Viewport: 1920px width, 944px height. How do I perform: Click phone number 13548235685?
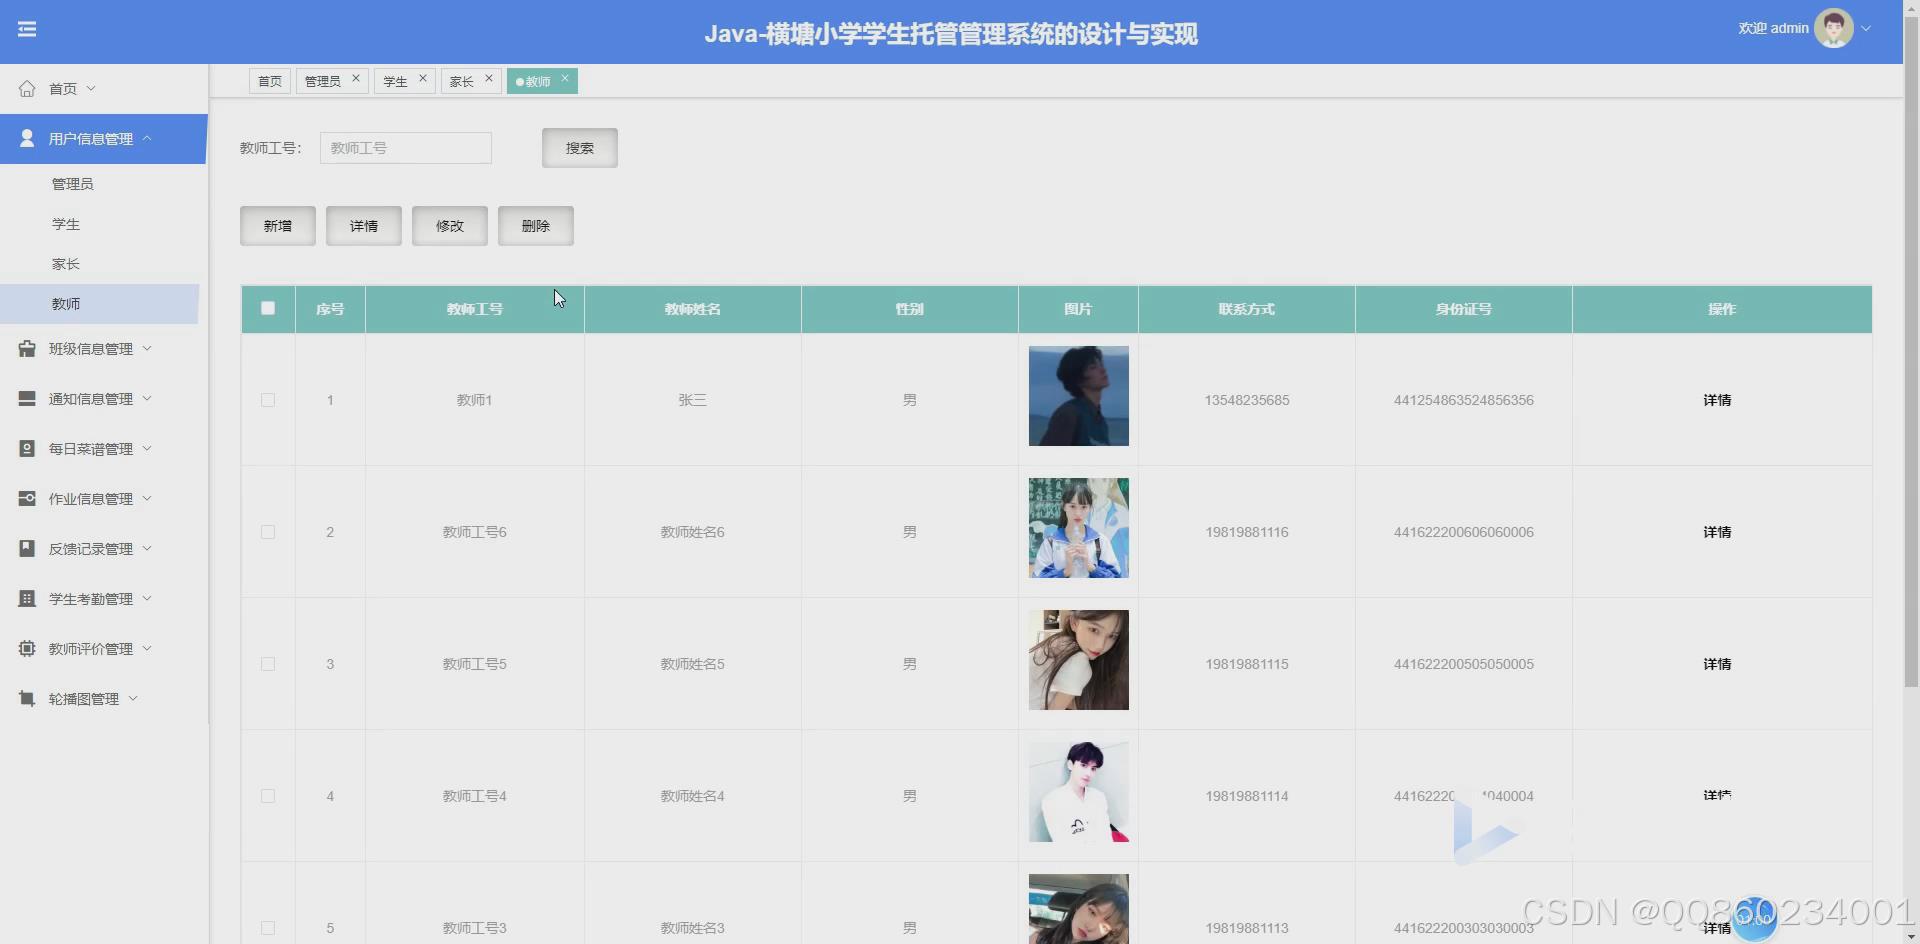[1247, 400]
